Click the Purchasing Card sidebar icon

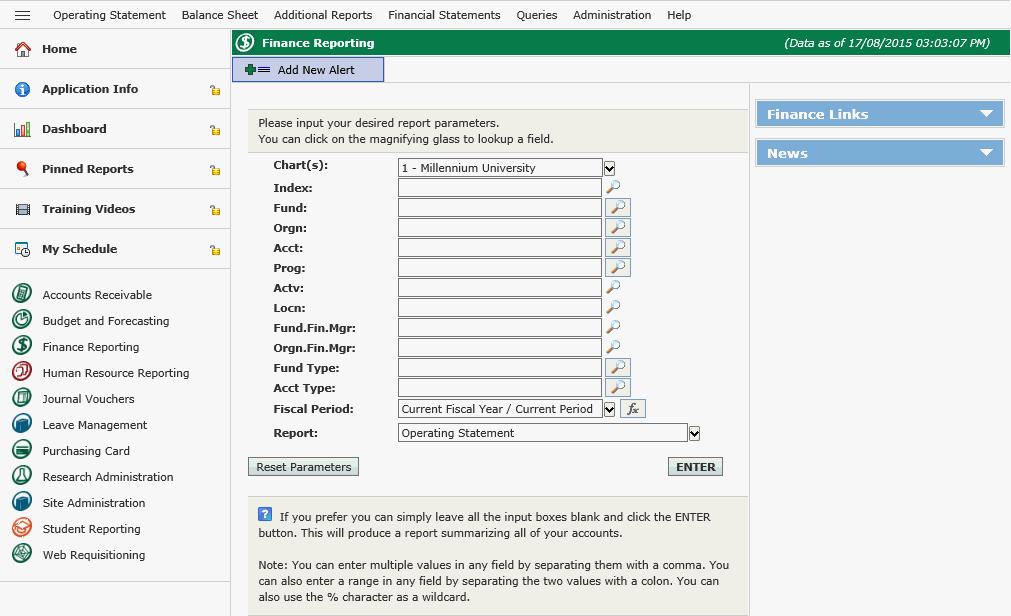[22, 451]
